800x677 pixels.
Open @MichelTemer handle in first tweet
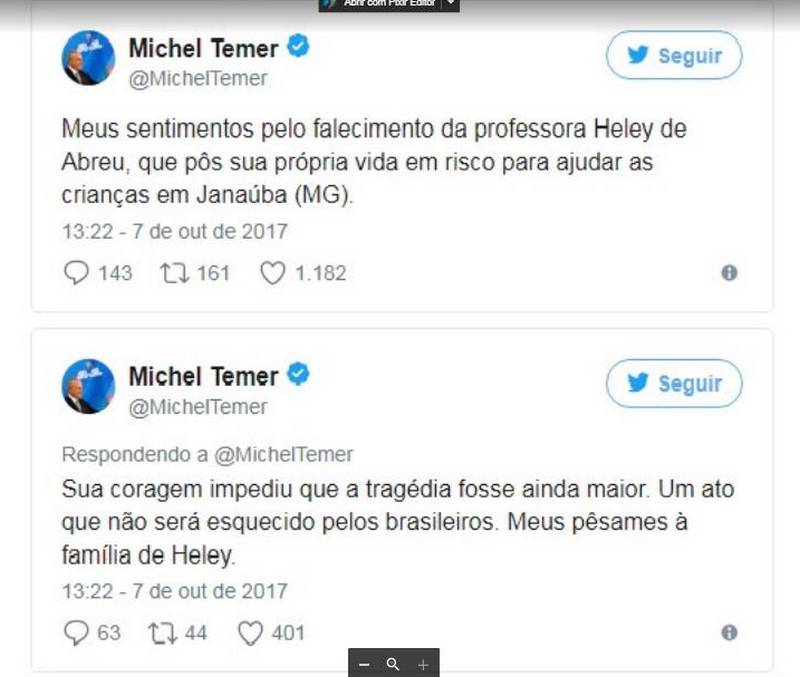click(198, 79)
